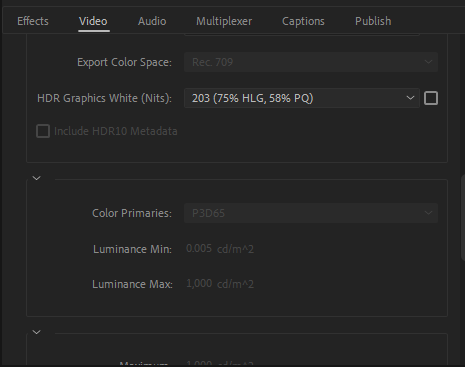Viewport: 465px width, 367px height.
Task: Click the Include HDR10 Metadata label
Action: (x=116, y=131)
